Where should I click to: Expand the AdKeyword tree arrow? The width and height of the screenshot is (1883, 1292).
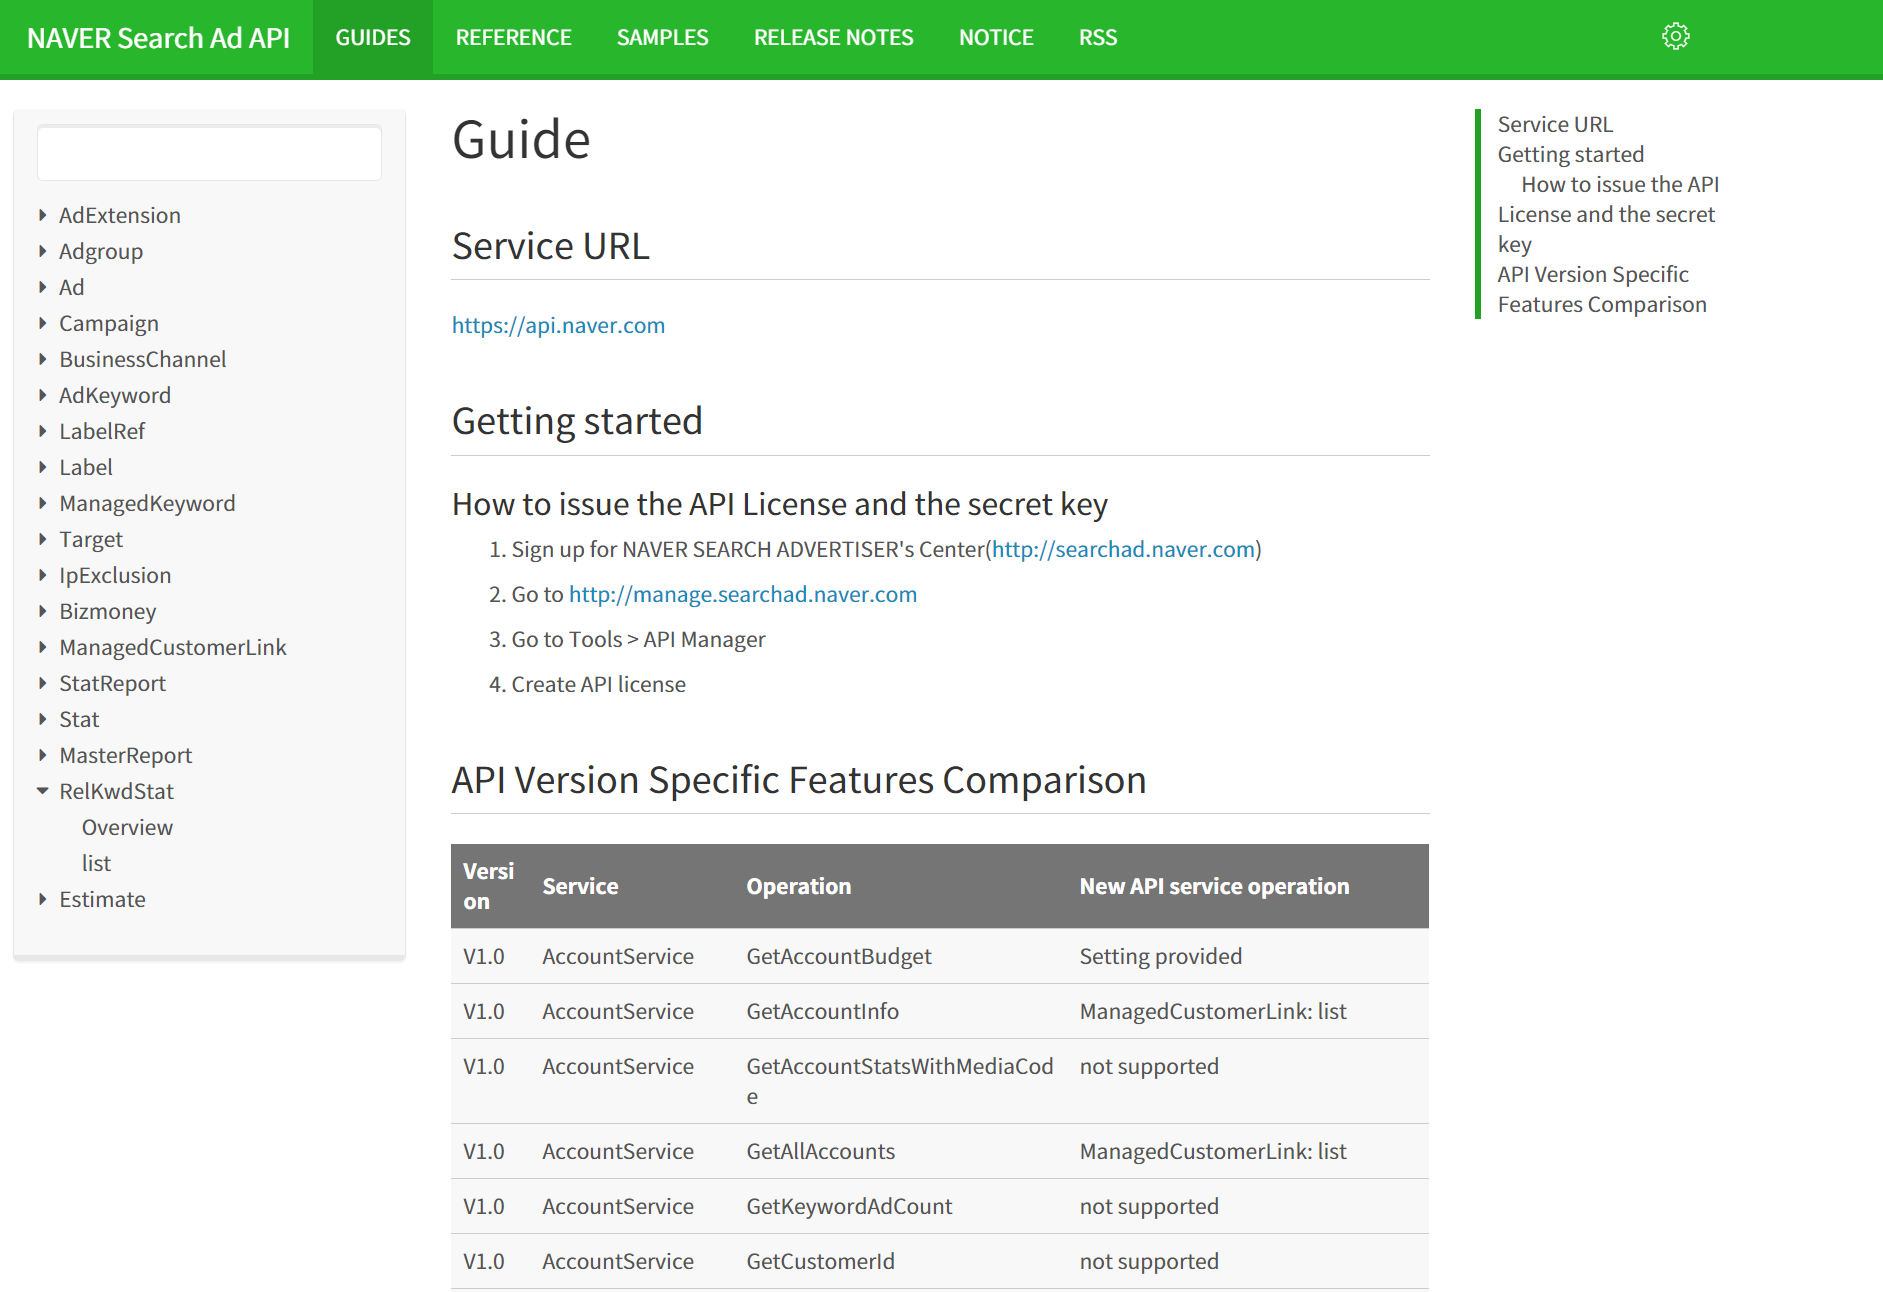point(43,395)
